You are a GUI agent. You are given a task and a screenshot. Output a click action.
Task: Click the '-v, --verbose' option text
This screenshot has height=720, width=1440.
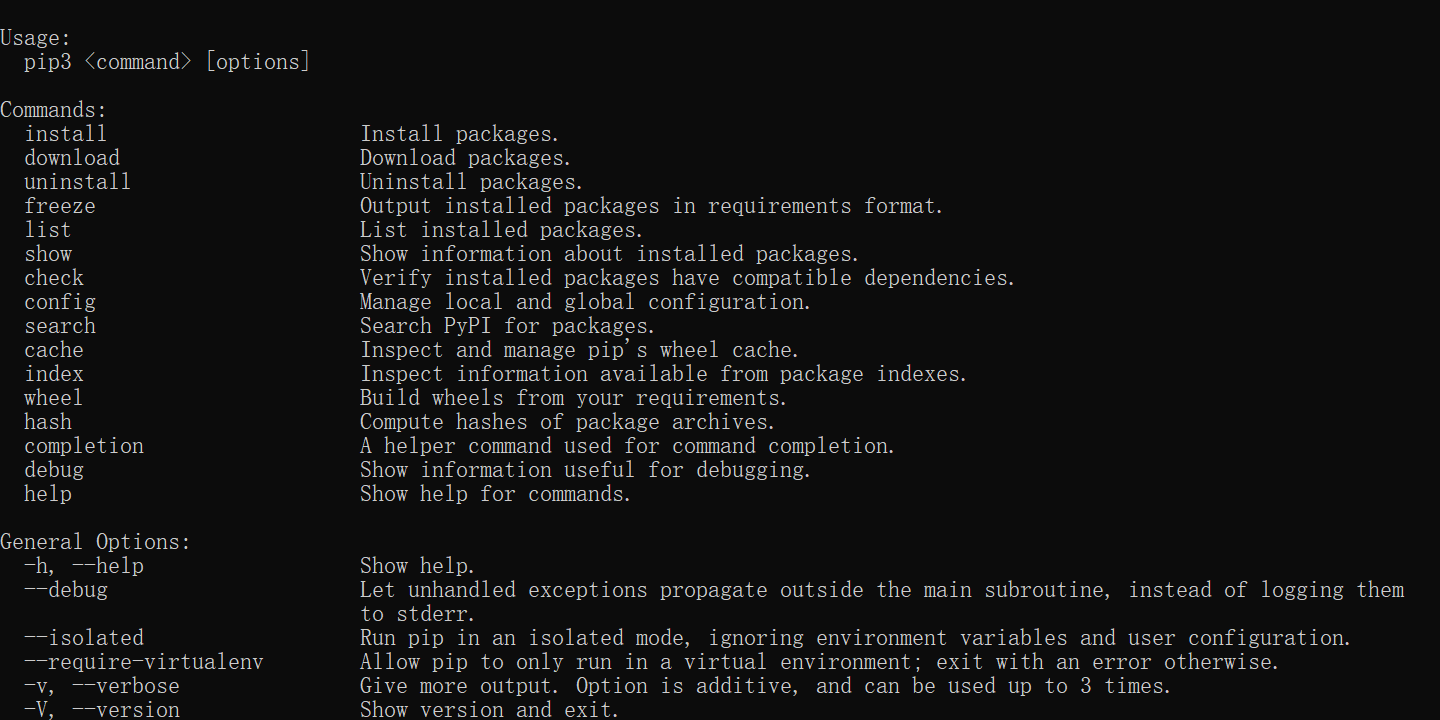[102, 686]
